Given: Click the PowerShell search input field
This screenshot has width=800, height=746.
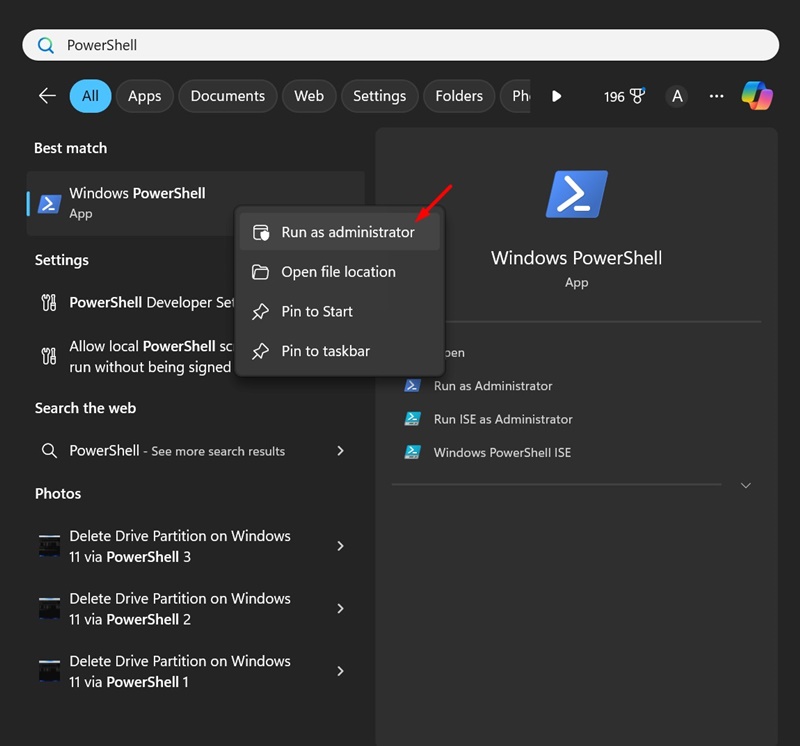Looking at the screenshot, I should (x=400, y=45).
